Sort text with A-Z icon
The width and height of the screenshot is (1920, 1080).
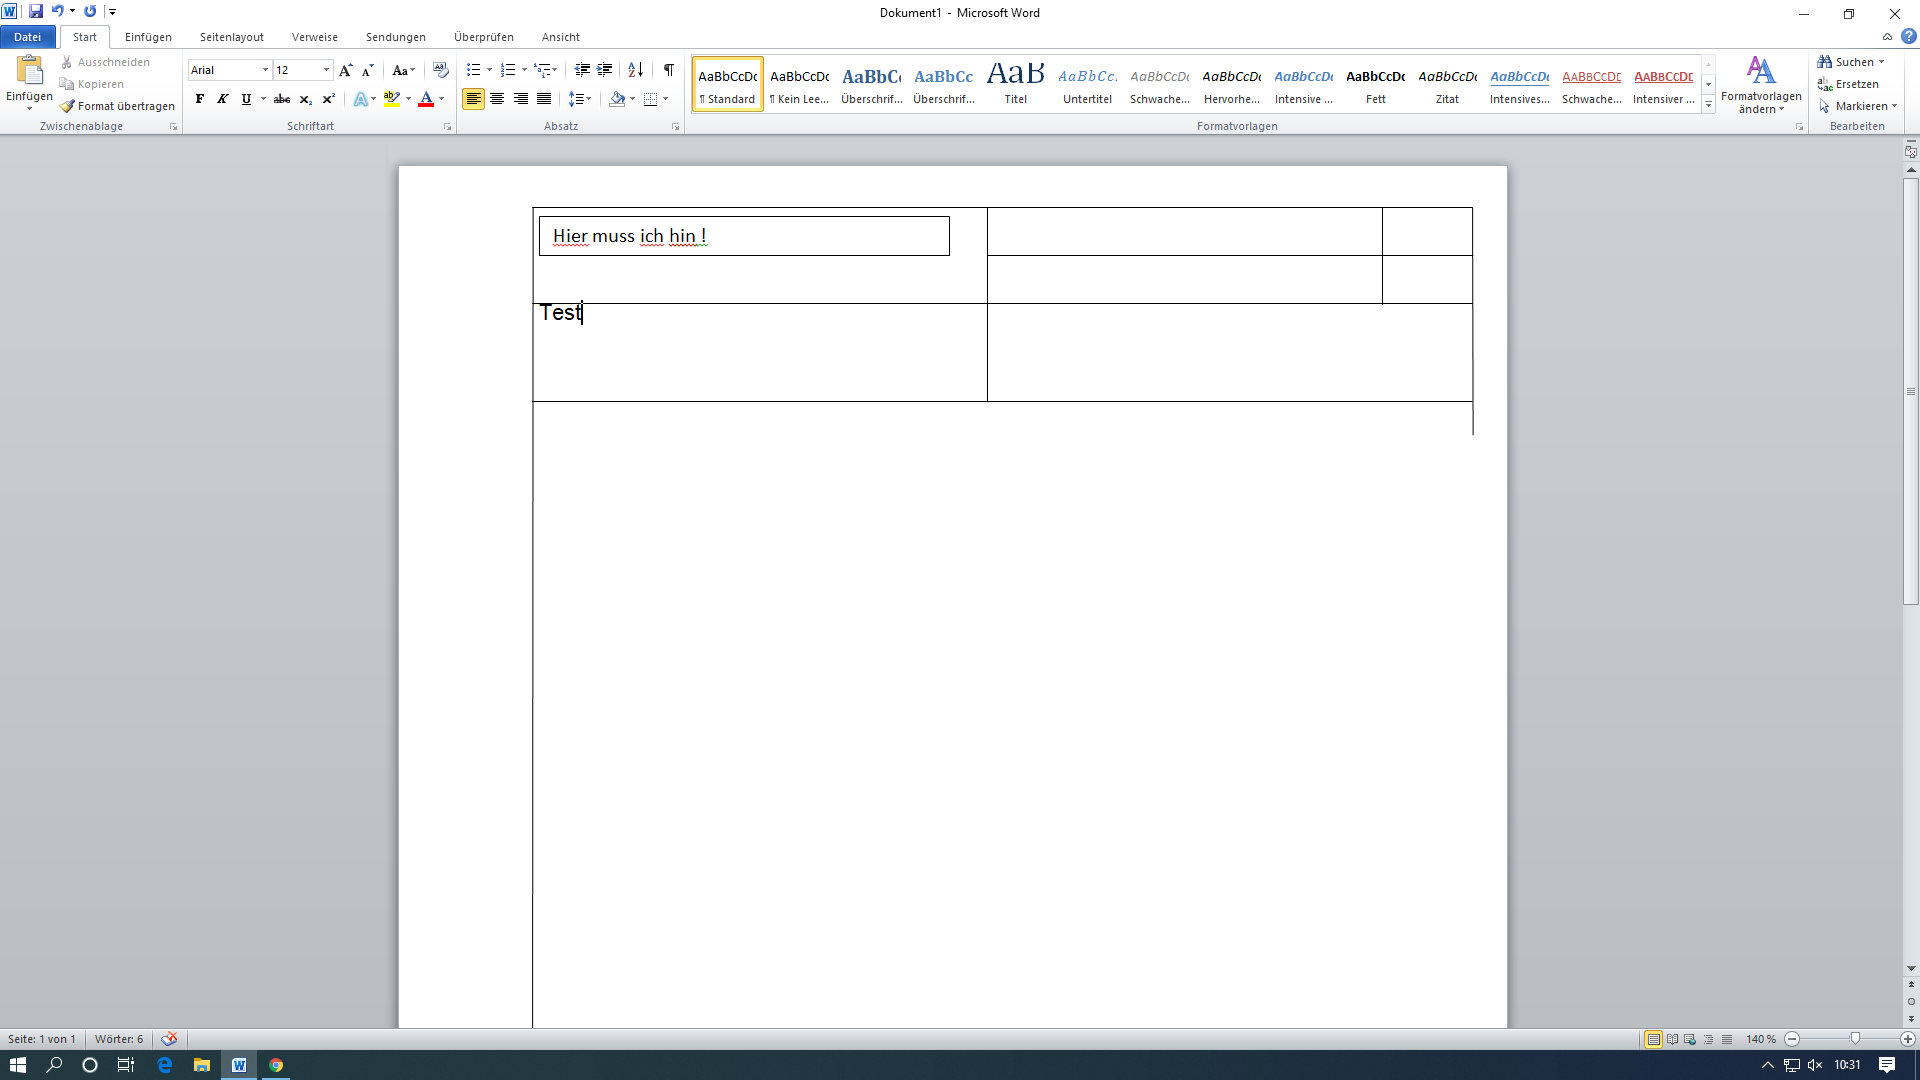[x=636, y=70]
